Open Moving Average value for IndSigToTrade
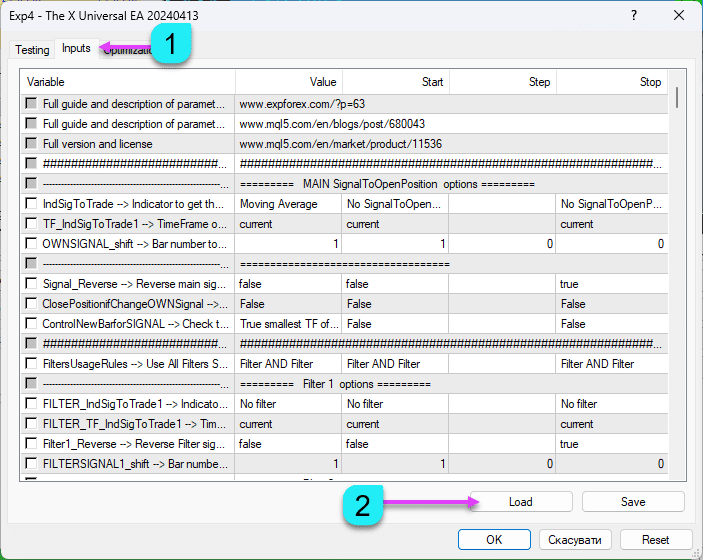The height and width of the screenshot is (560, 703). (288, 204)
